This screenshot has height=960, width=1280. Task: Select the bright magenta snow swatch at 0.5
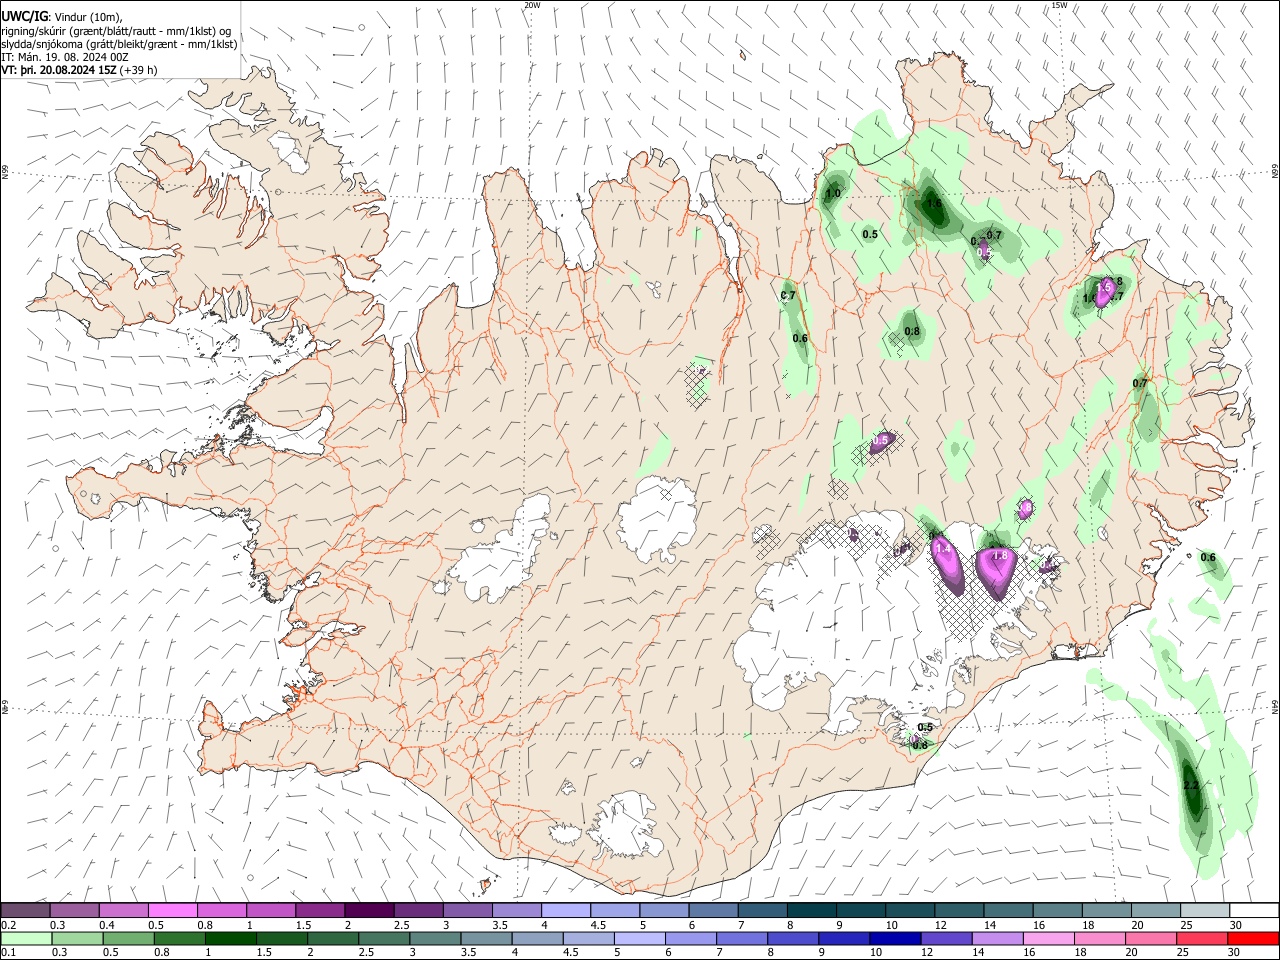pyautogui.click(x=173, y=911)
